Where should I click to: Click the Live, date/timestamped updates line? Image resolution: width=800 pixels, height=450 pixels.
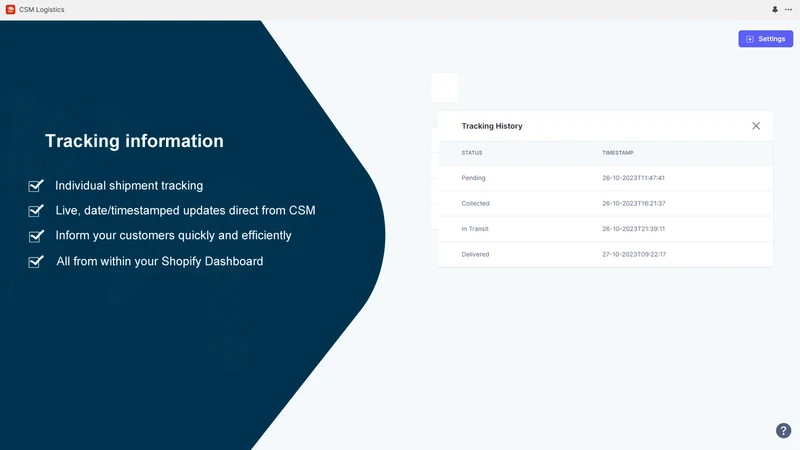pos(185,210)
